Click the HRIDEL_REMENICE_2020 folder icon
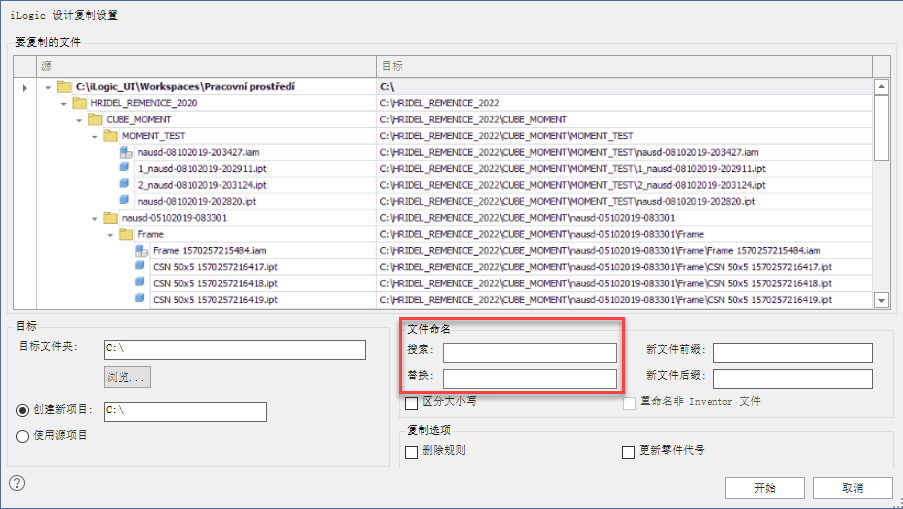Image resolution: width=903 pixels, height=509 pixels. (79, 103)
